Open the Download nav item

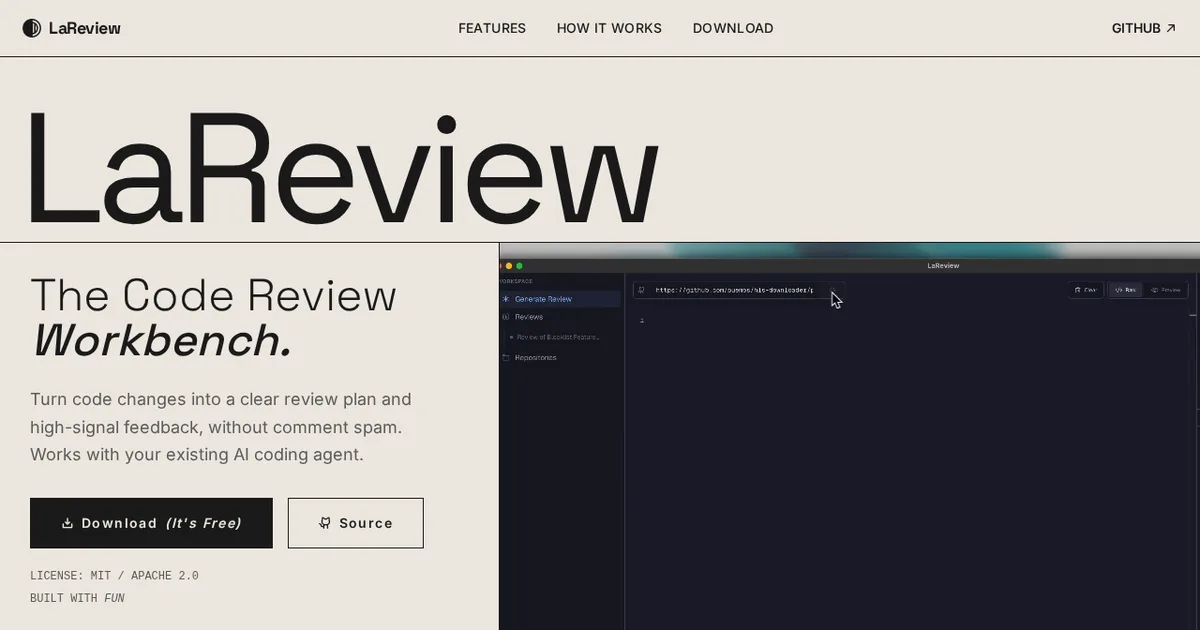pos(733,28)
